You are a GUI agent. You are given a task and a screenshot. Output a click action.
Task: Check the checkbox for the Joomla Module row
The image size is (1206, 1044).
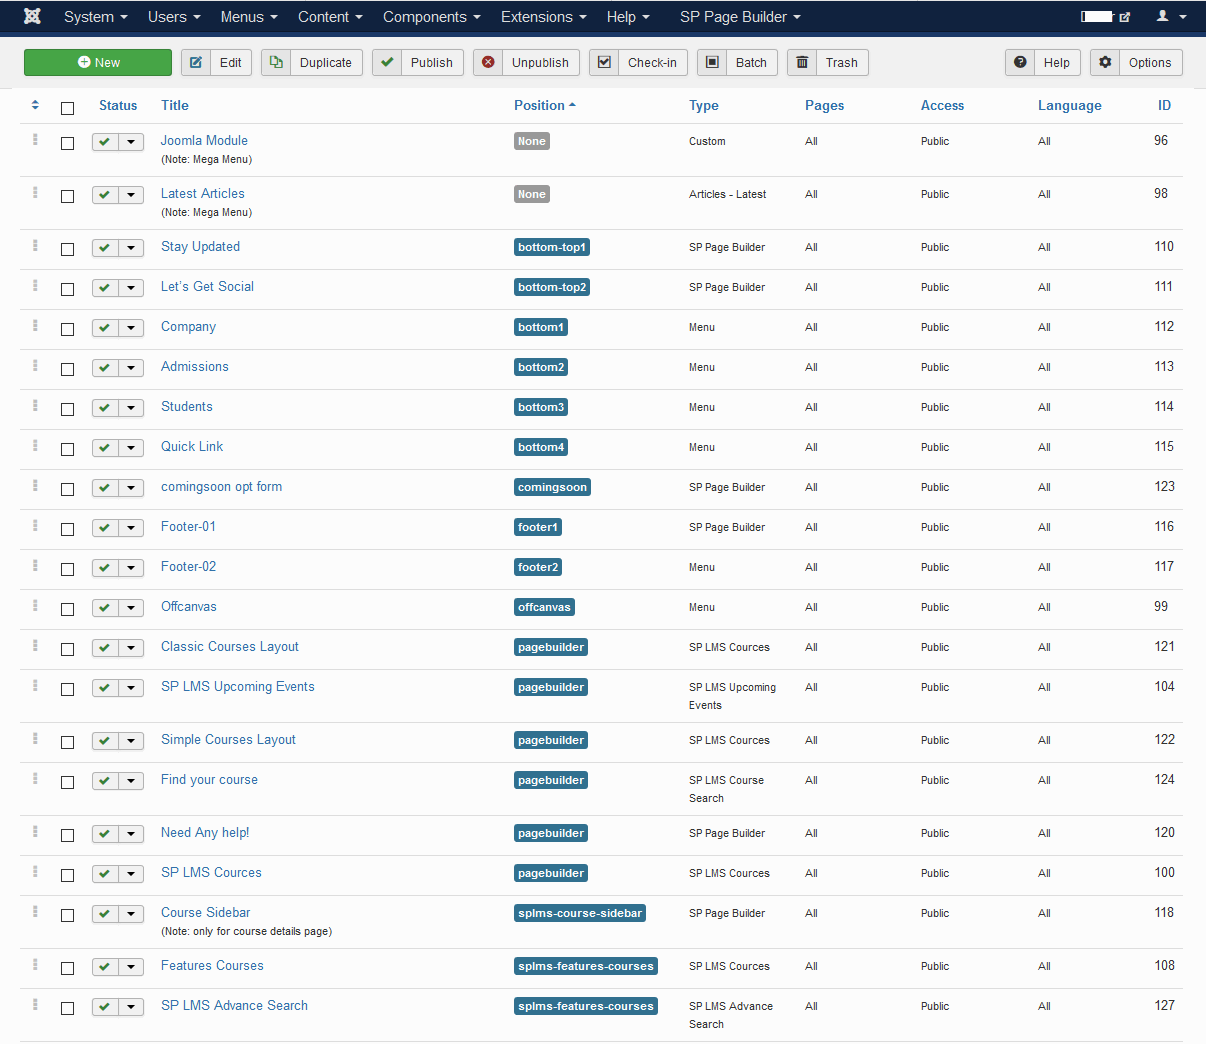click(67, 143)
